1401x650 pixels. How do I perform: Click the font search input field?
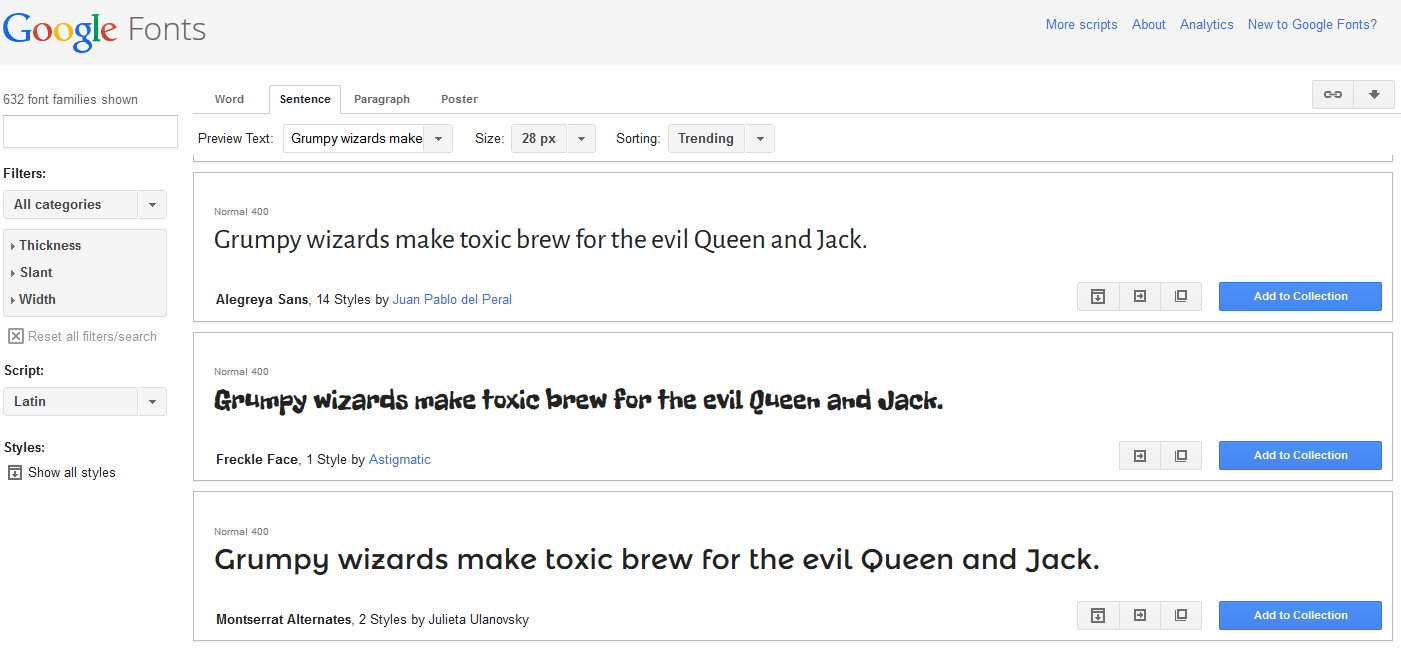pyautogui.click(x=90, y=131)
